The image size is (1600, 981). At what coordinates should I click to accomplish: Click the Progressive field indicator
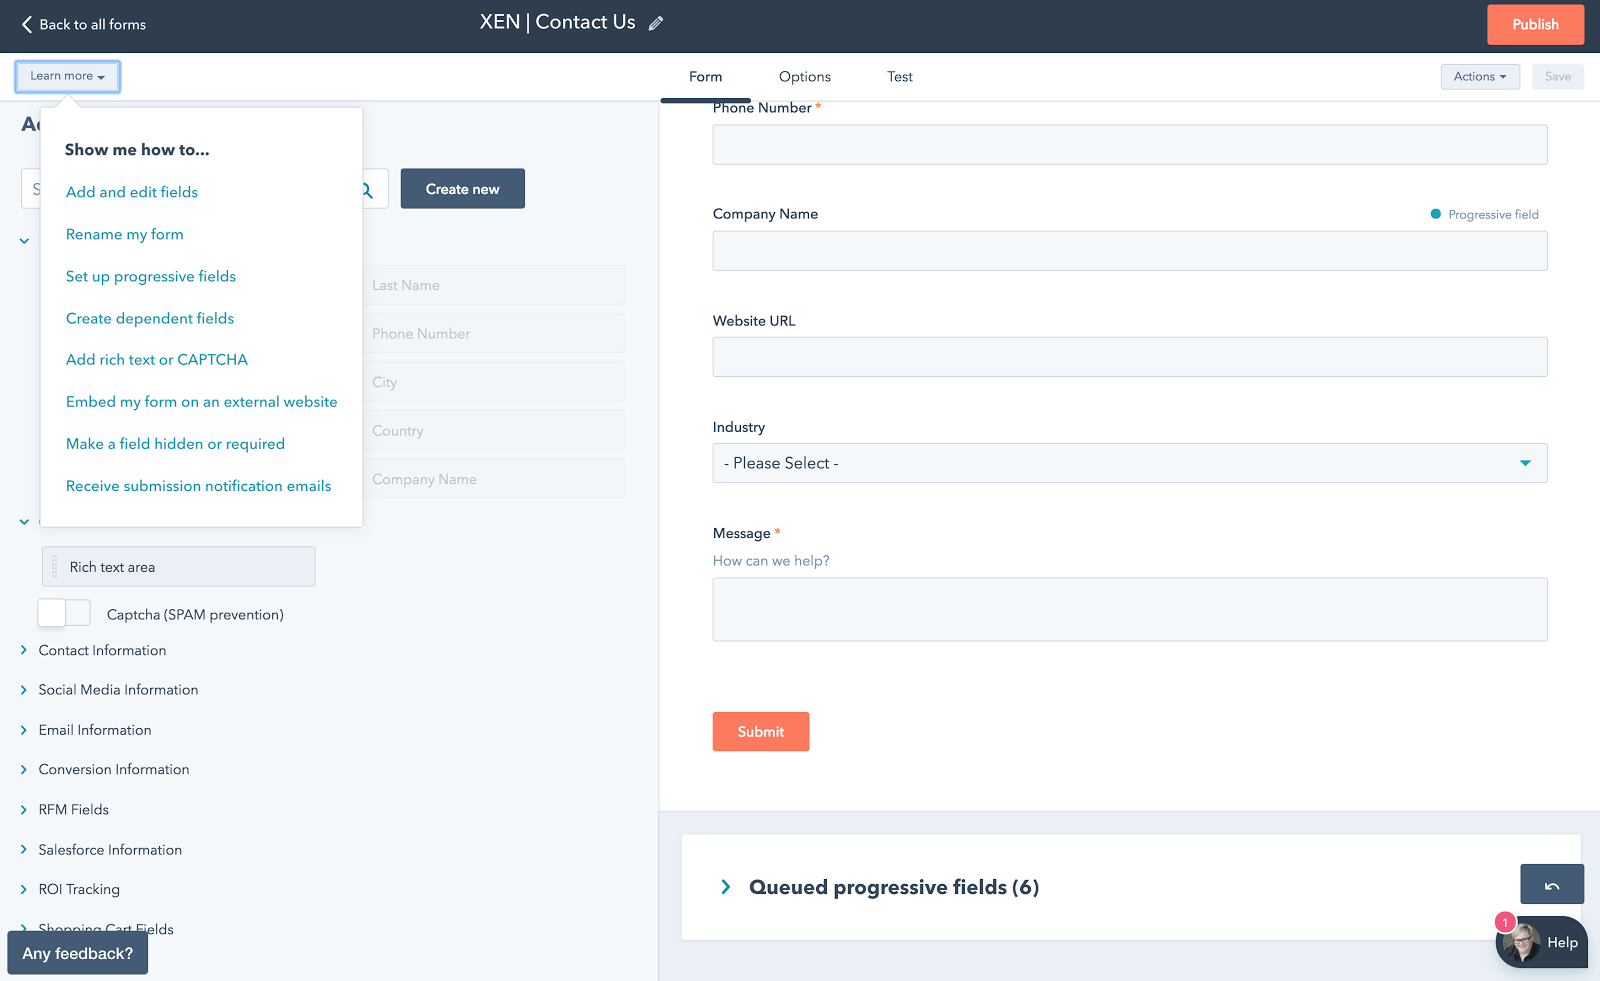pos(1485,214)
